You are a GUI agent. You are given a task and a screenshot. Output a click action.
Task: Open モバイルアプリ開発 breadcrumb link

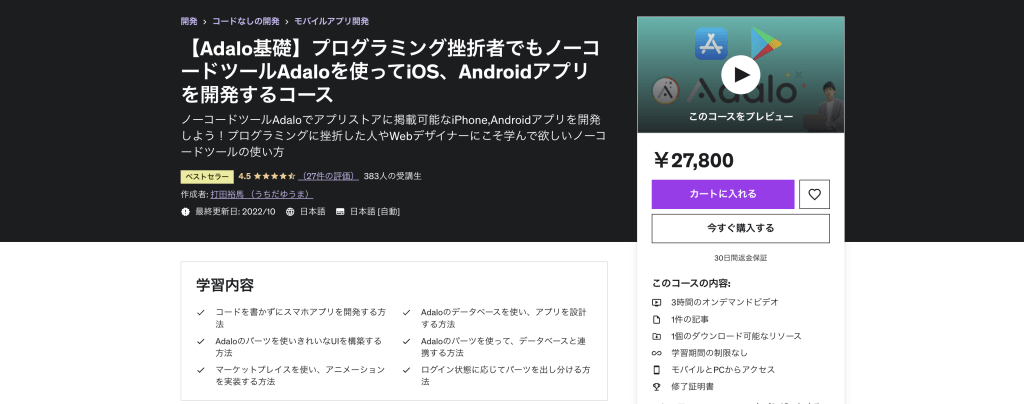332,22
